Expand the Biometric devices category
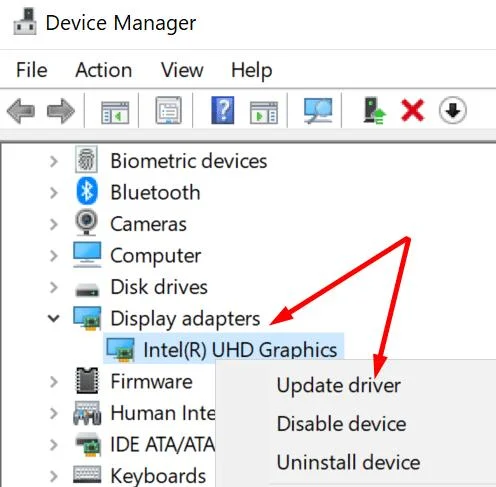Image resolution: width=496 pixels, height=487 pixels. (53, 162)
